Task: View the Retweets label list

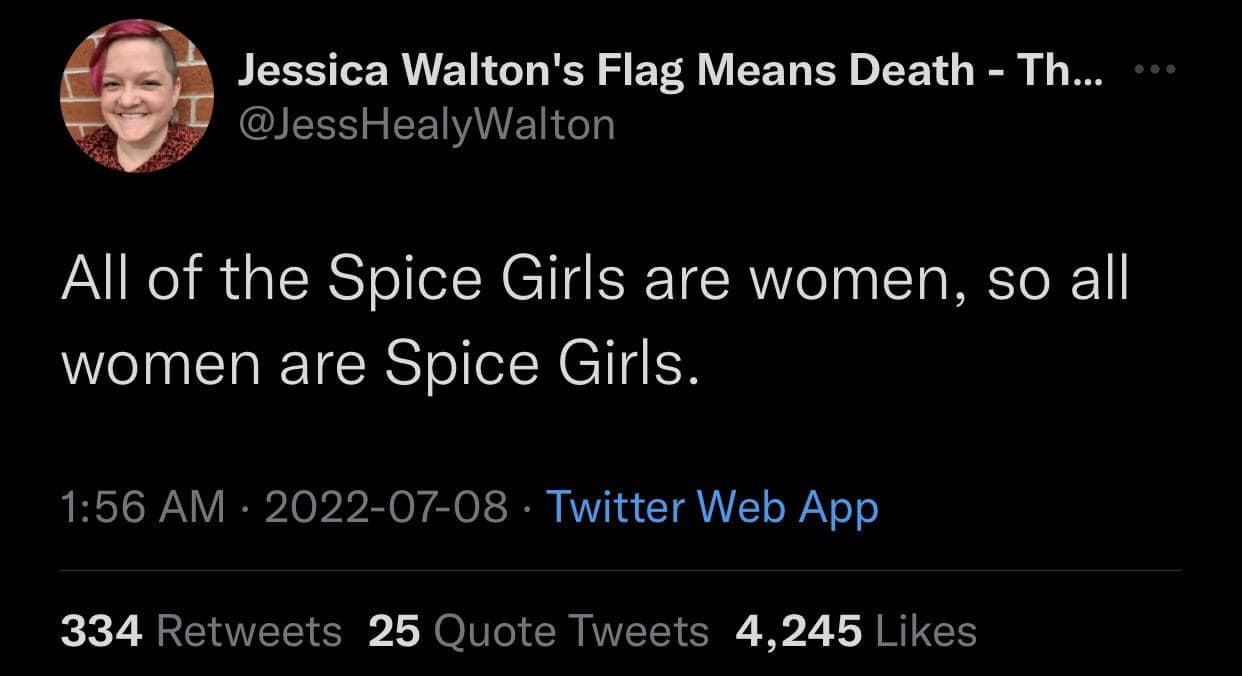Action: 249,631
